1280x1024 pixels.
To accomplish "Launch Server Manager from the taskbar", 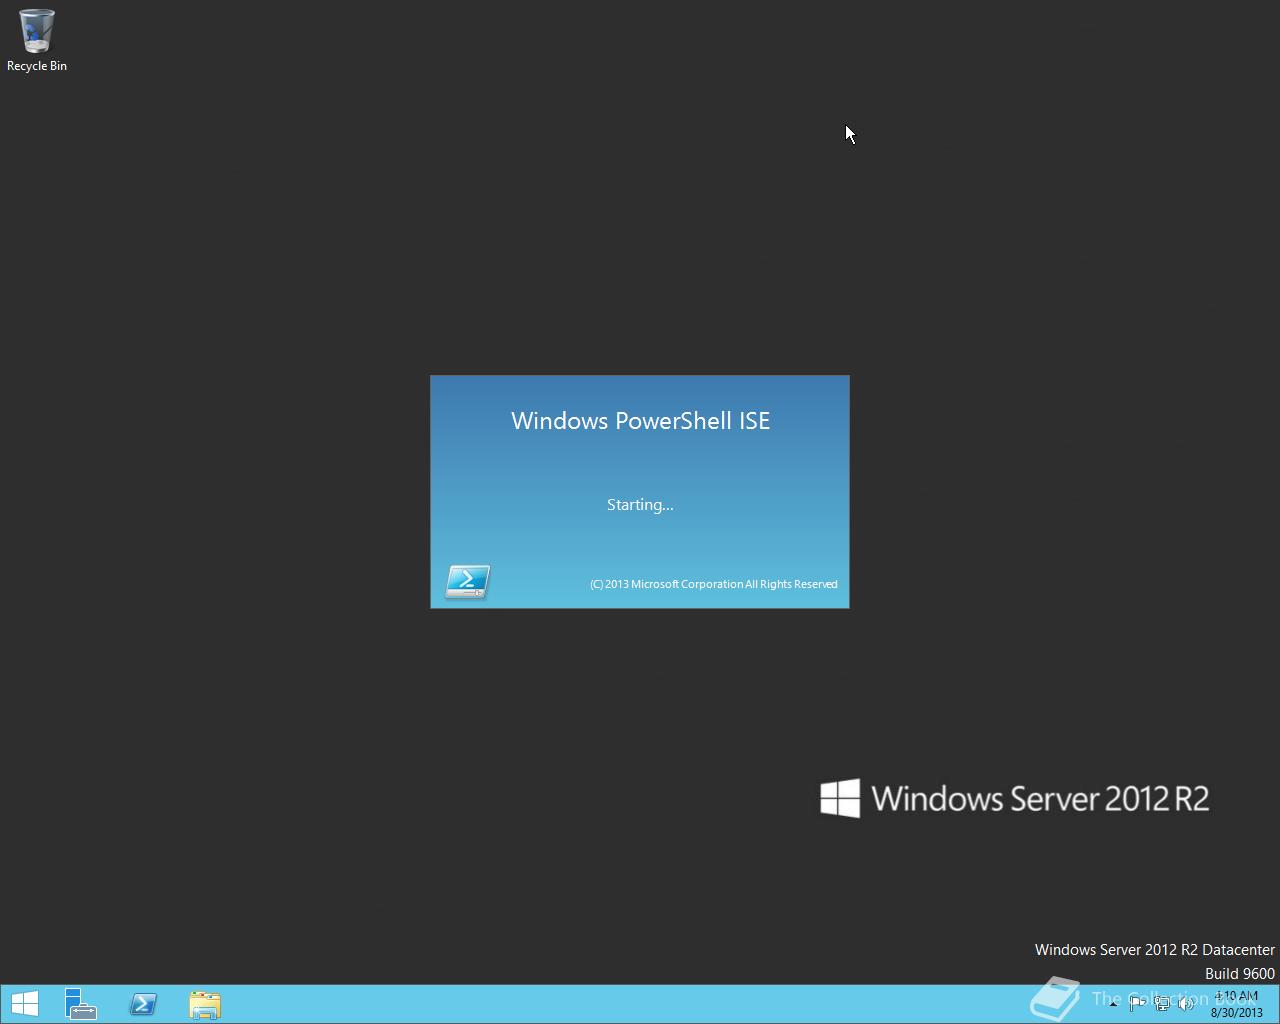I will [81, 1004].
